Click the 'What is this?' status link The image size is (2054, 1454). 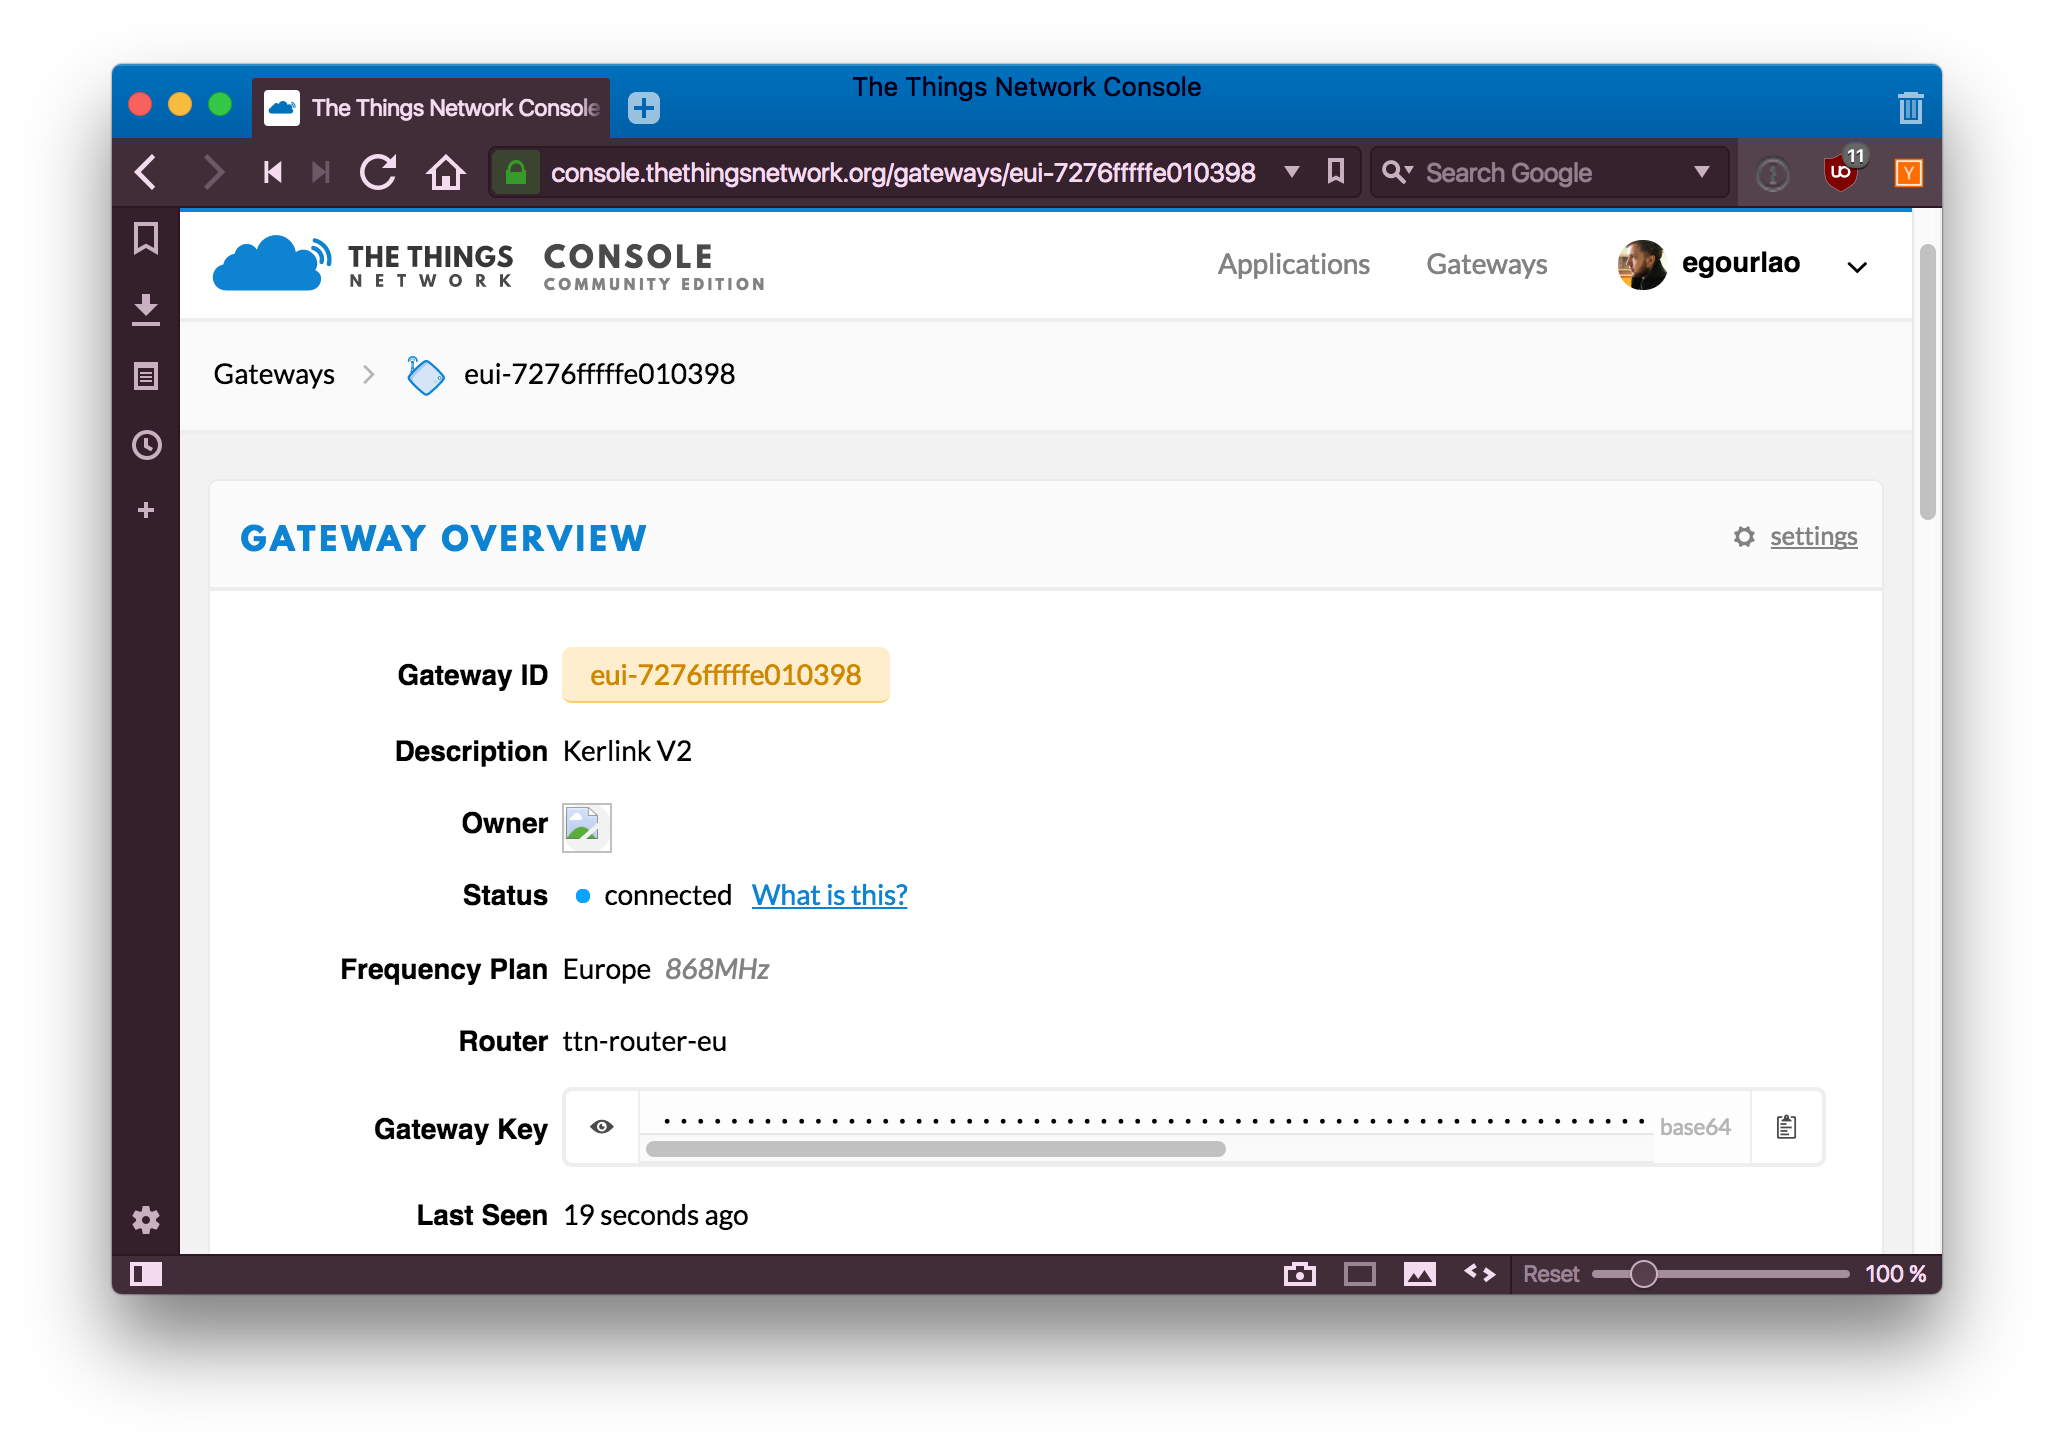click(x=829, y=895)
